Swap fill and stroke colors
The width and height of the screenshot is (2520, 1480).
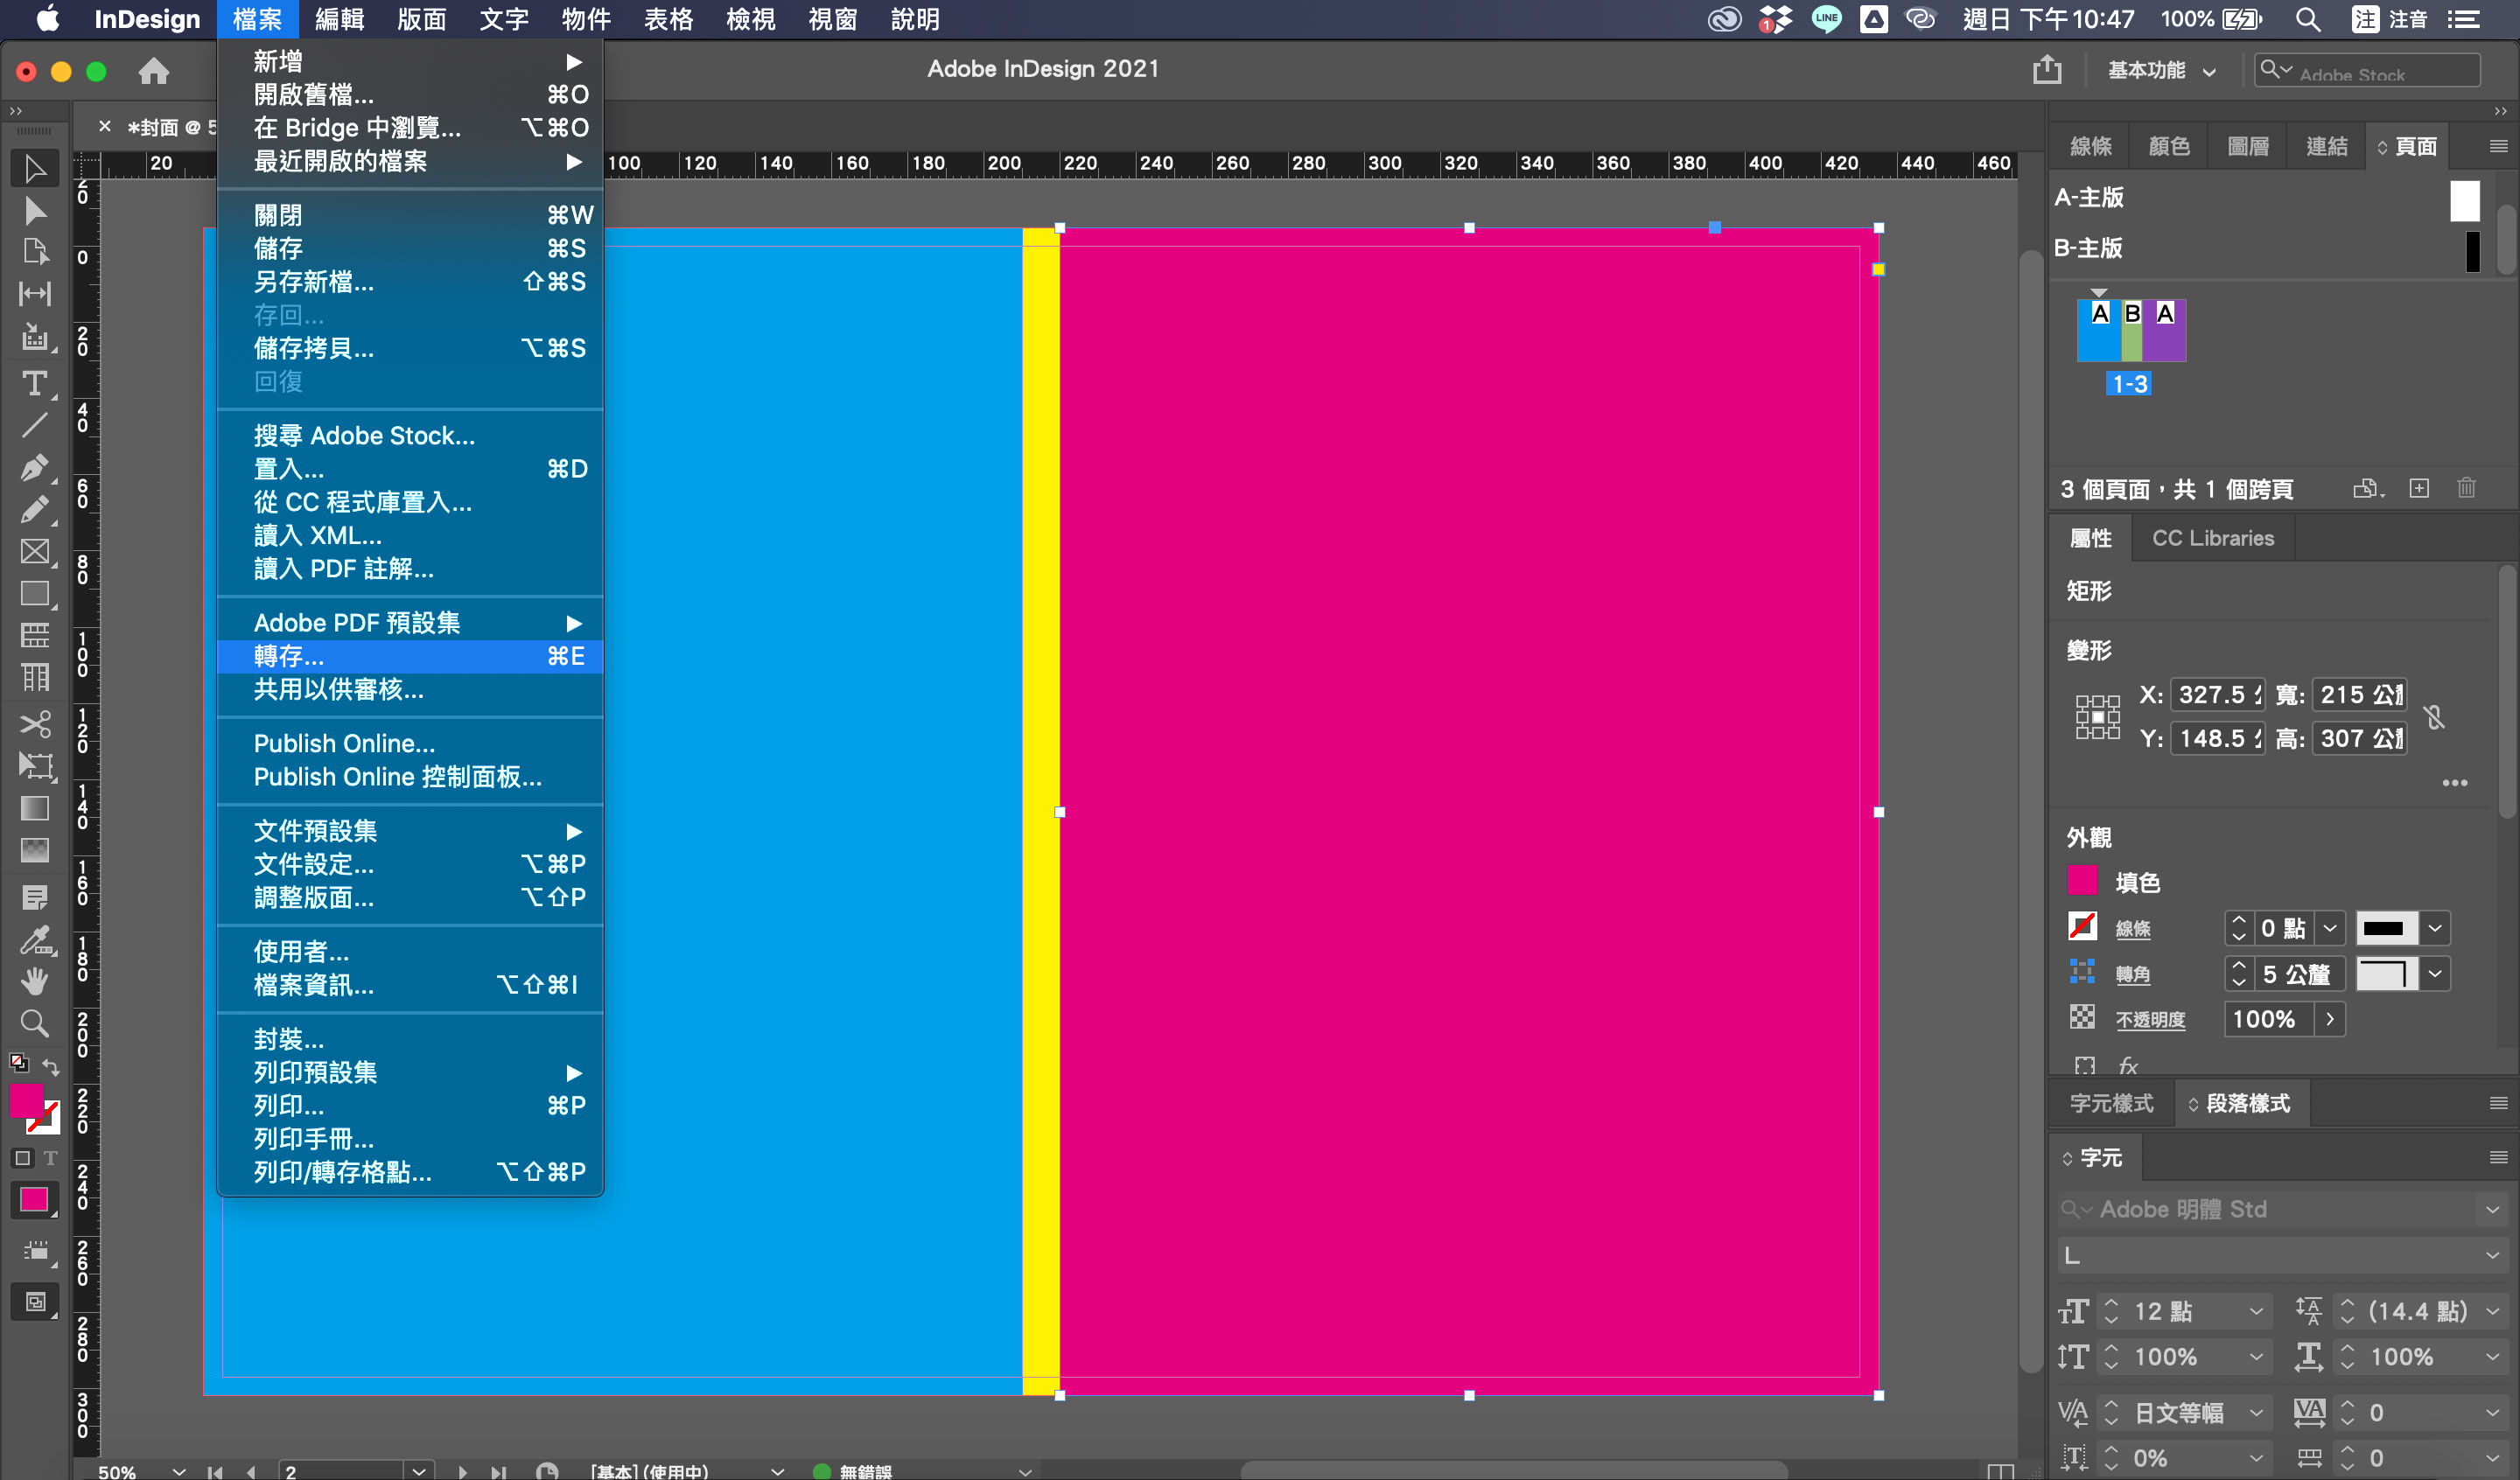point(51,1067)
